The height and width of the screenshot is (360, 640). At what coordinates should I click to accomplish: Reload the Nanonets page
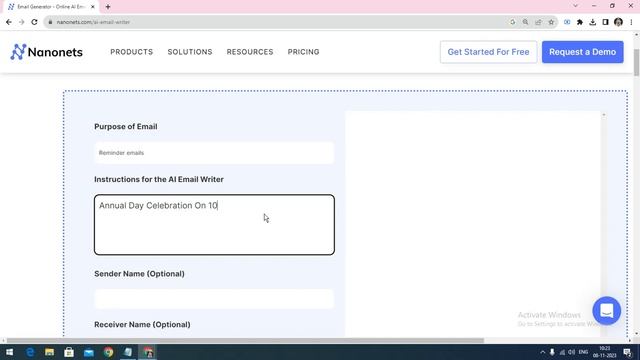pyautogui.click(x=34, y=22)
